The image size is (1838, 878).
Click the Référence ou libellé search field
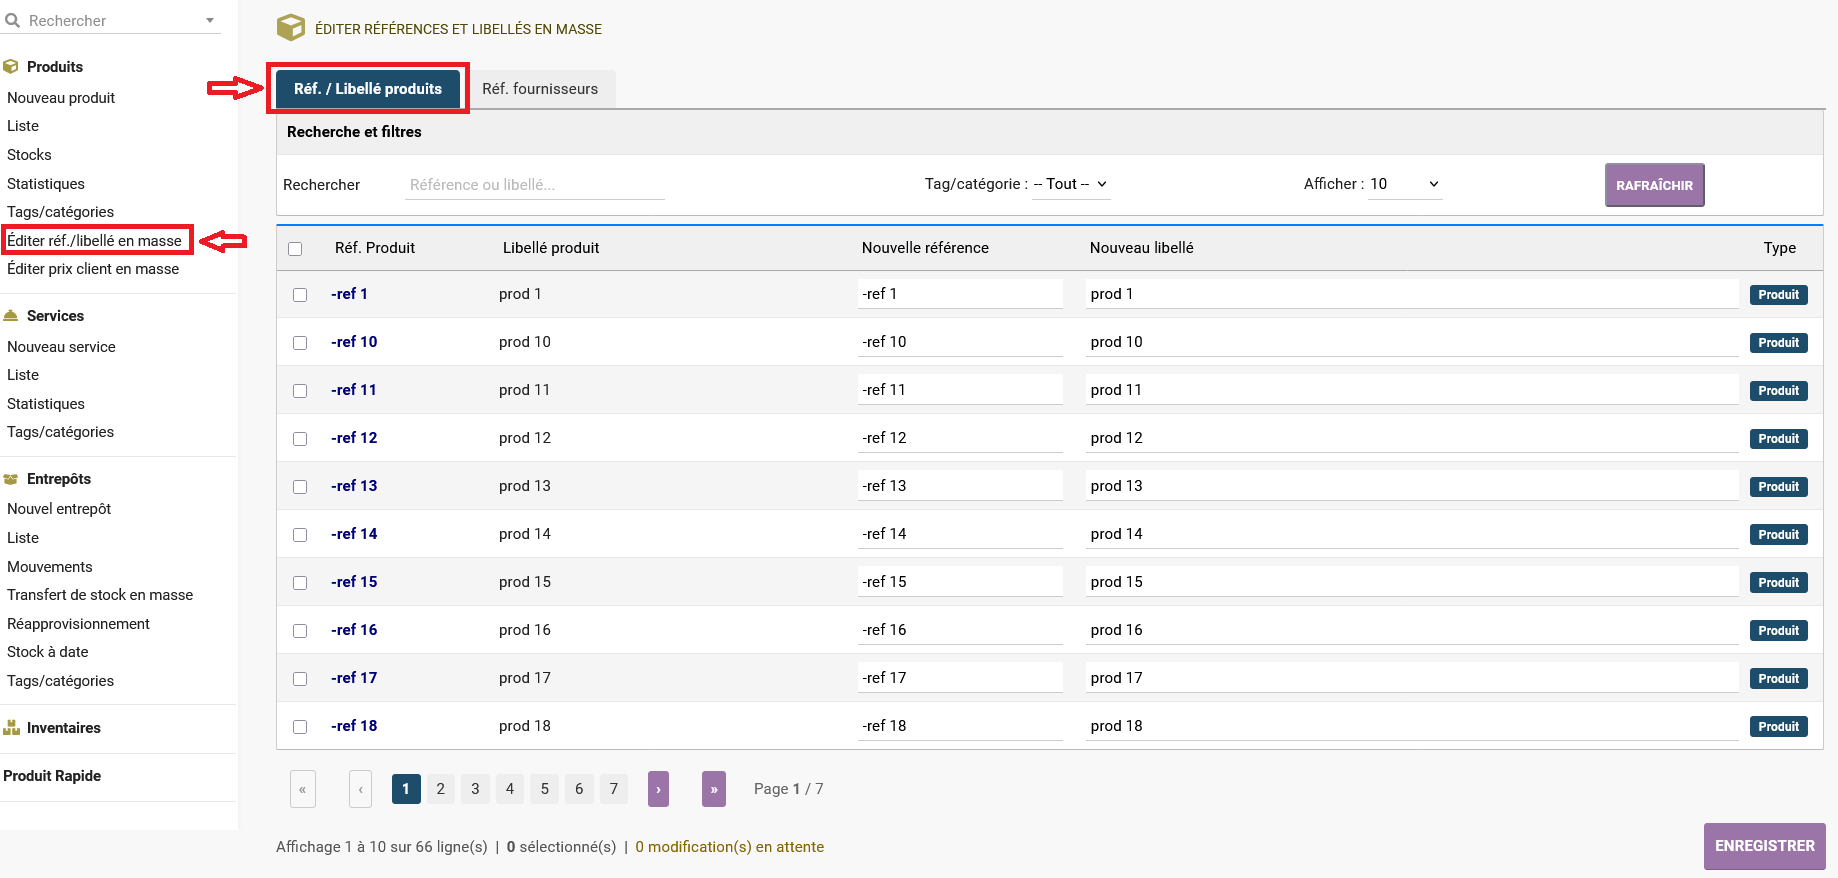pos(534,185)
